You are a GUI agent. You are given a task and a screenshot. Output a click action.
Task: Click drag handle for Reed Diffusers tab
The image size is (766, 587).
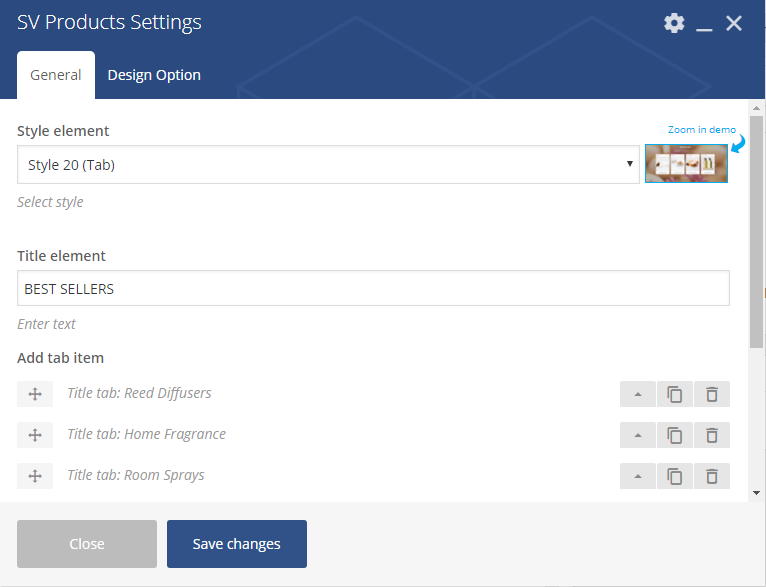[x=35, y=394]
